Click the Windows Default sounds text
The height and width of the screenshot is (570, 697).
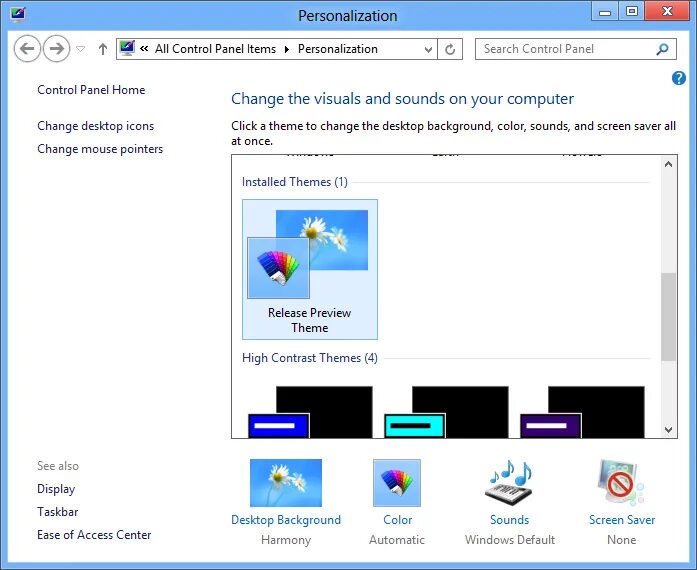510,540
